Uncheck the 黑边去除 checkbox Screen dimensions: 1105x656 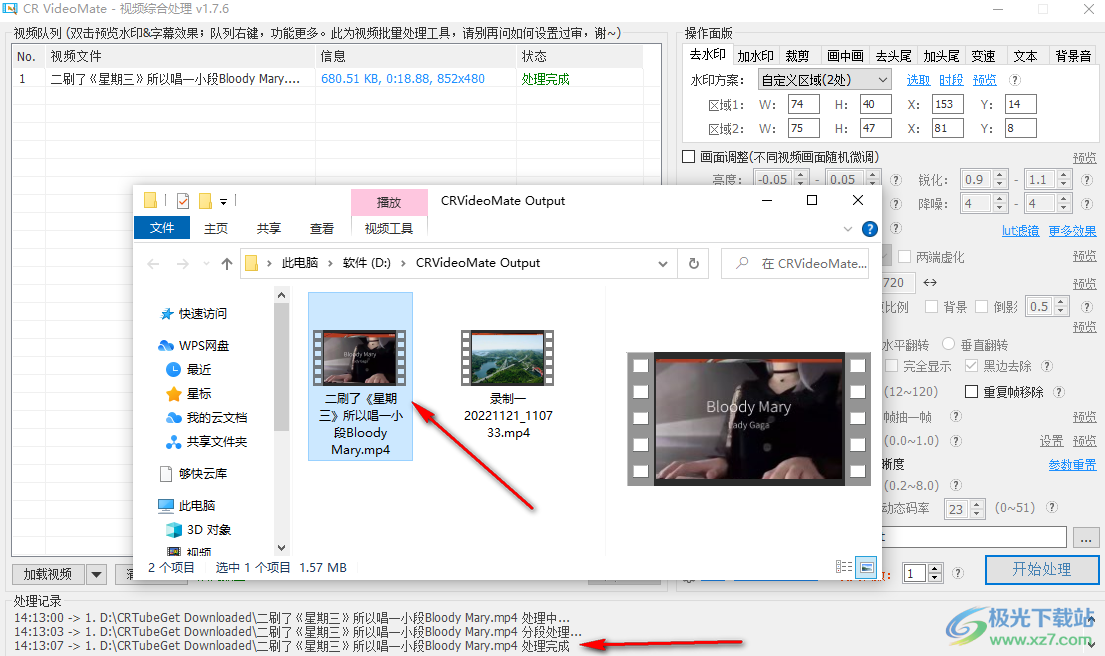971,366
